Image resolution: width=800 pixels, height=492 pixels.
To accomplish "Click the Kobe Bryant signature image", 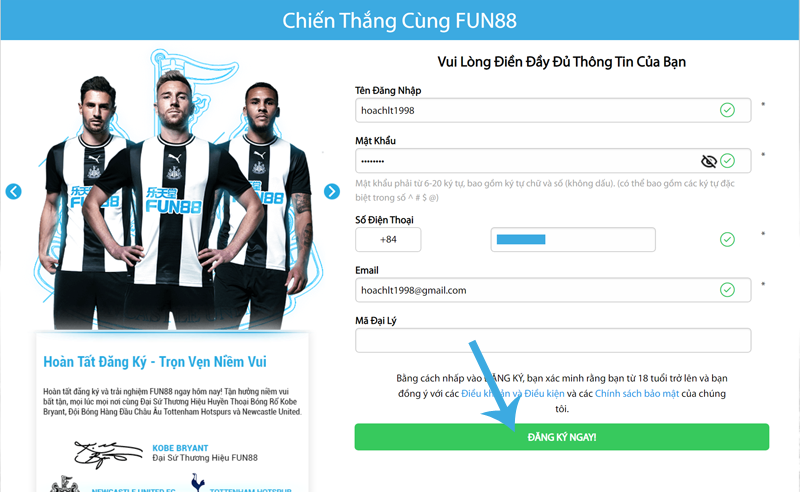I will pos(108,454).
